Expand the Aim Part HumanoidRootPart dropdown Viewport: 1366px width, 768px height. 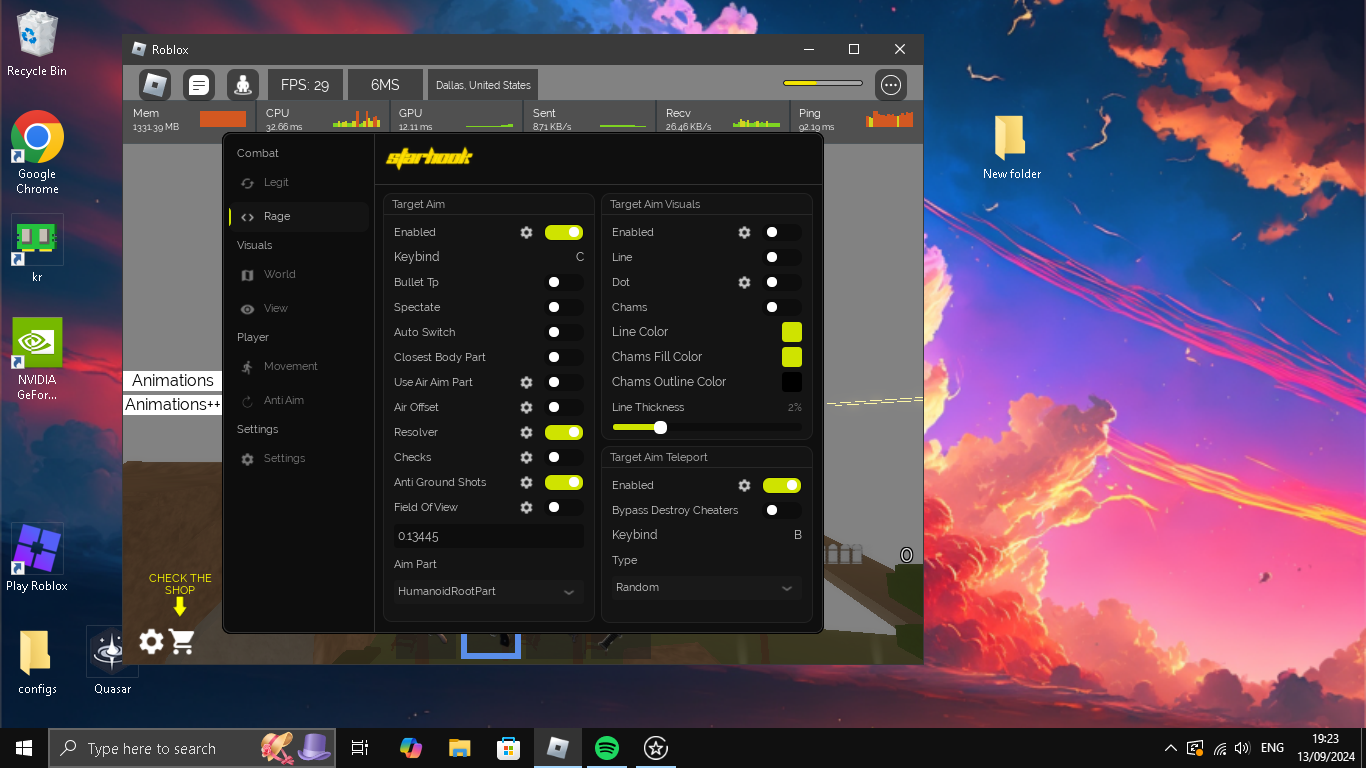click(488, 591)
